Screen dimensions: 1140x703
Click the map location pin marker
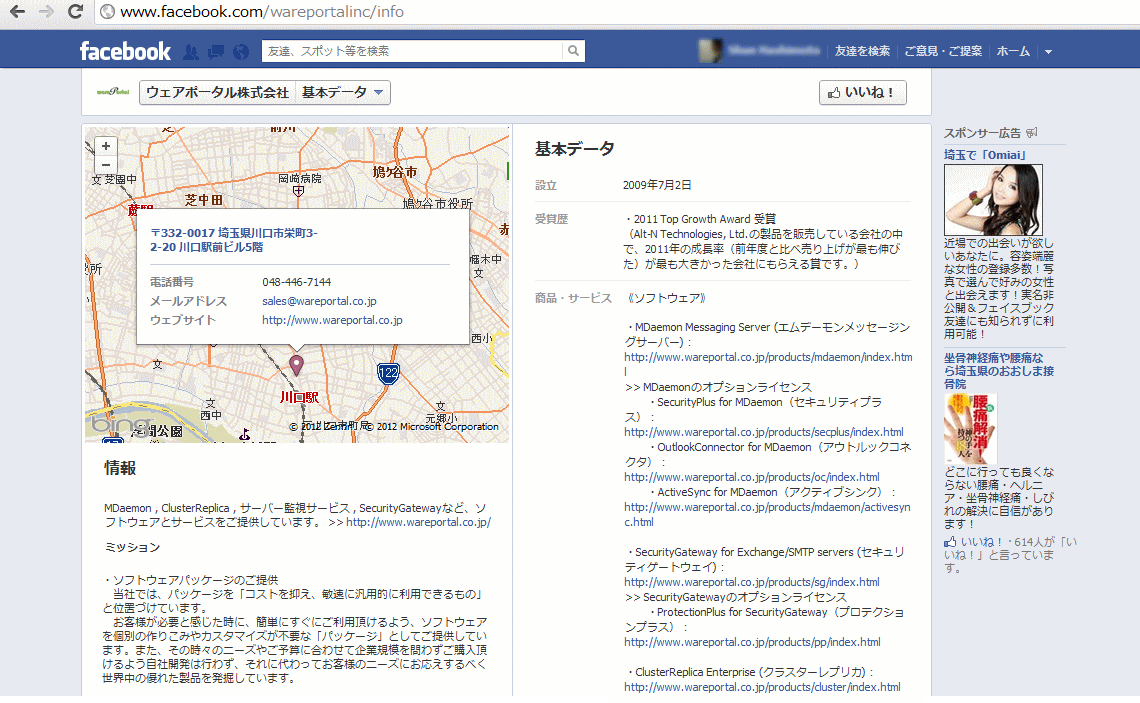point(296,364)
